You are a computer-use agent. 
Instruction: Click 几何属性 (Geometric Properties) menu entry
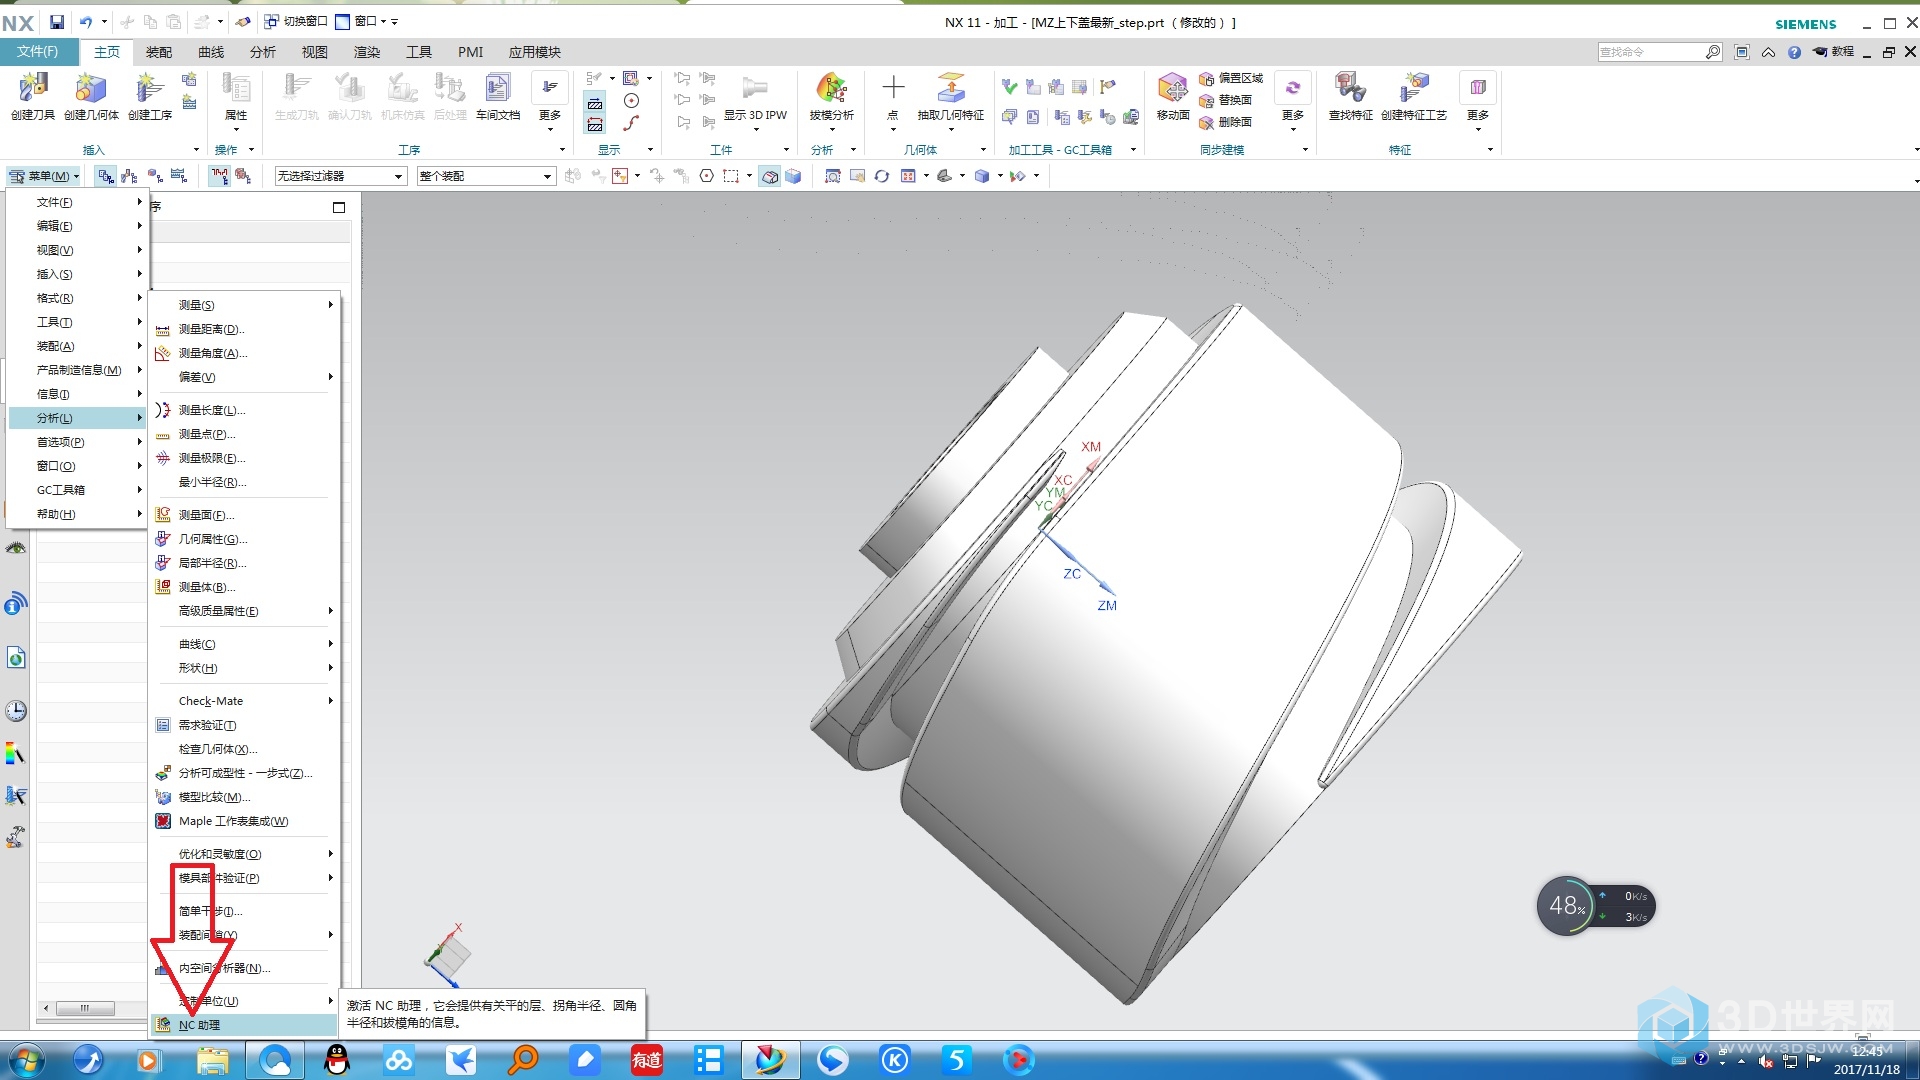[245, 539]
